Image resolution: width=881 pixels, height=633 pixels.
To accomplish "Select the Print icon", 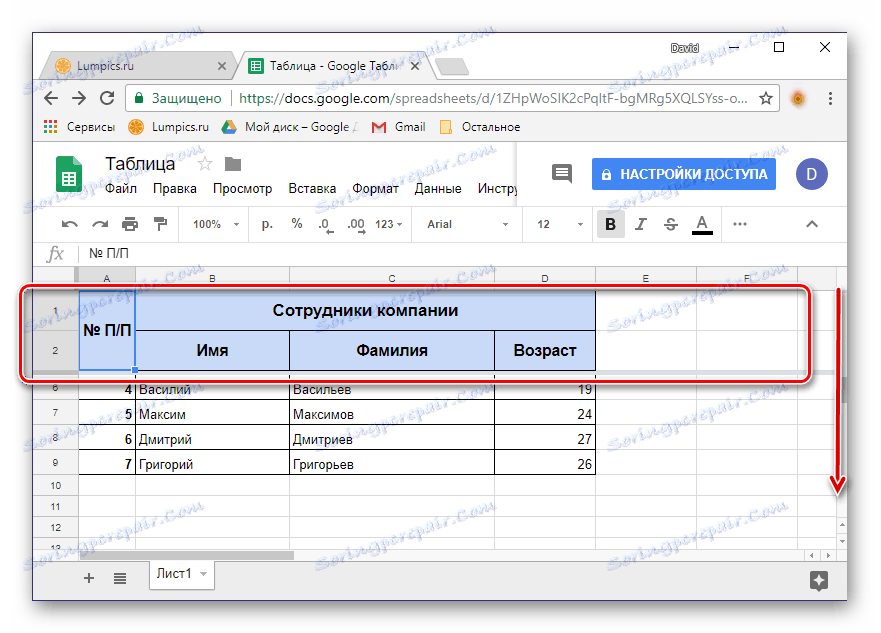I will coord(129,224).
